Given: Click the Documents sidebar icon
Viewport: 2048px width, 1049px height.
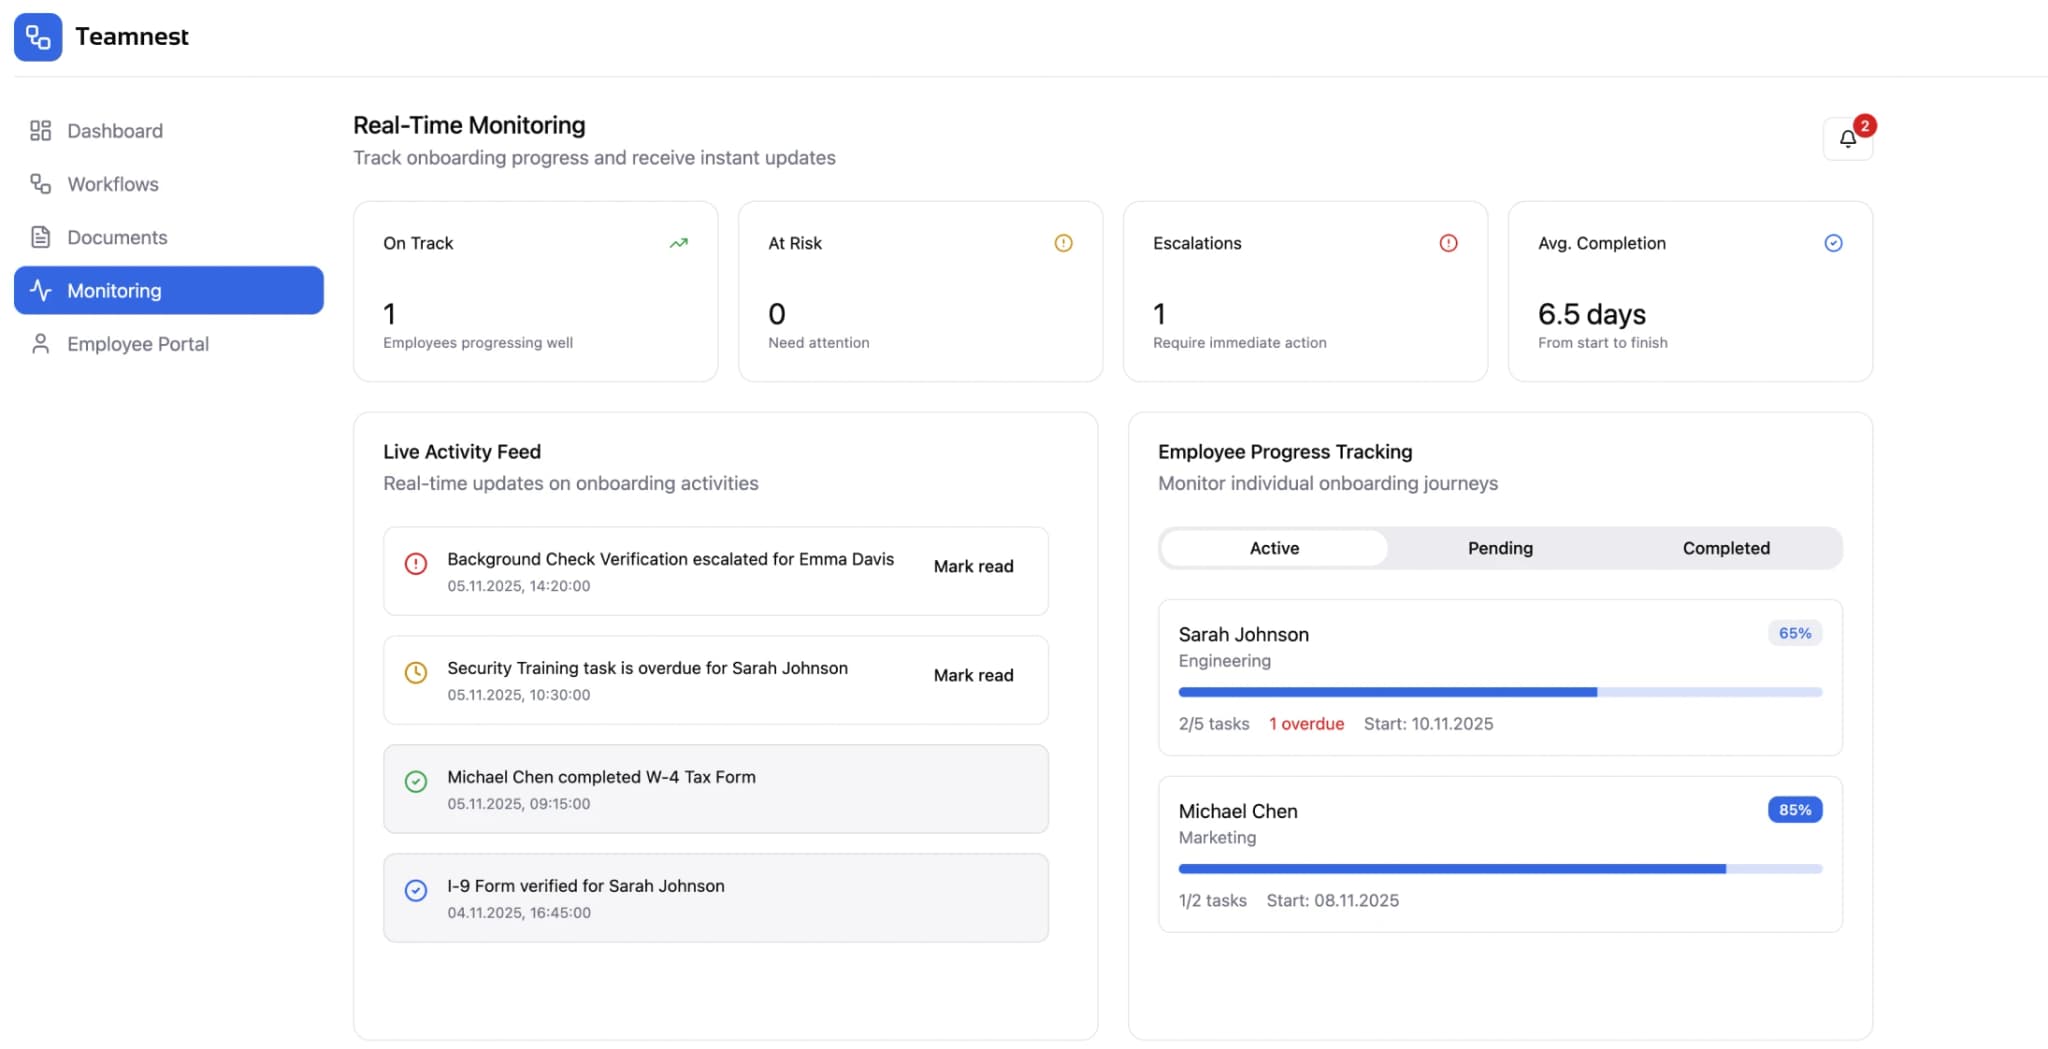Looking at the screenshot, I should [39, 237].
